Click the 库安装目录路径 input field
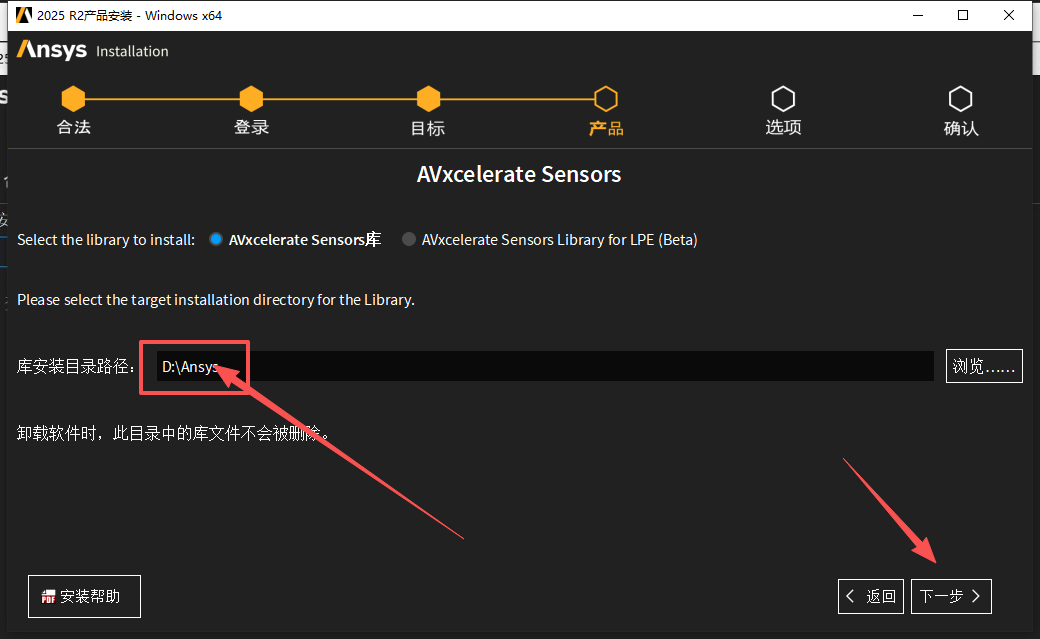This screenshot has width=1040, height=639. 545,367
